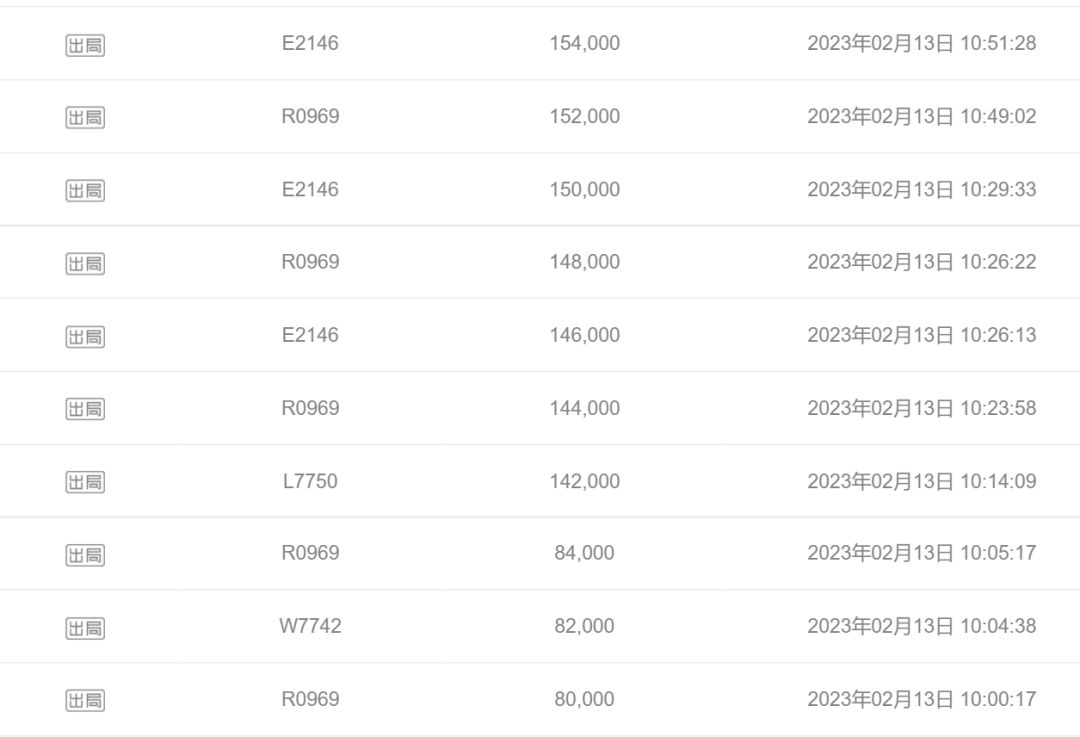Select the 84,000 bid amount

pos(584,553)
